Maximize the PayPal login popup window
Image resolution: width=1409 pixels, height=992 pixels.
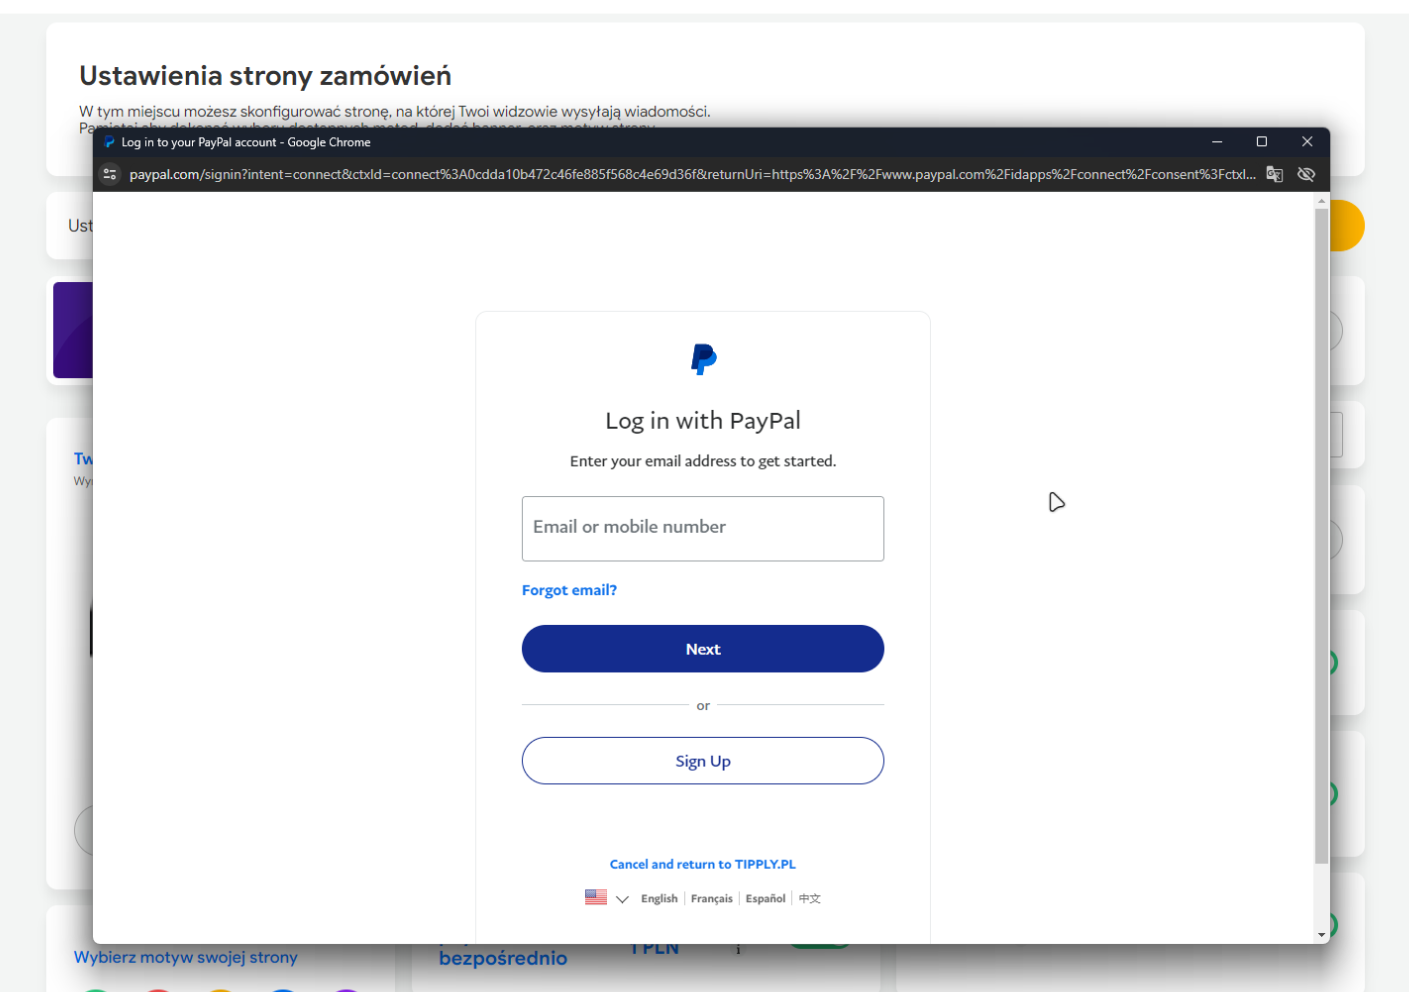pos(1262,142)
